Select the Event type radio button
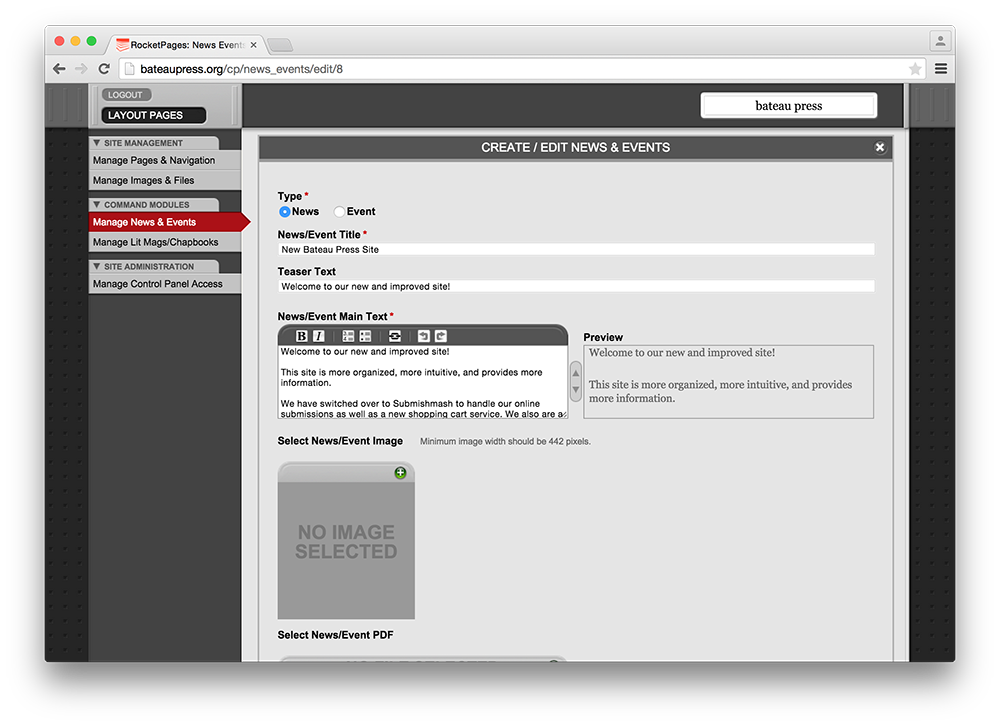This screenshot has height=726, width=1000. (x=340, y=212)
